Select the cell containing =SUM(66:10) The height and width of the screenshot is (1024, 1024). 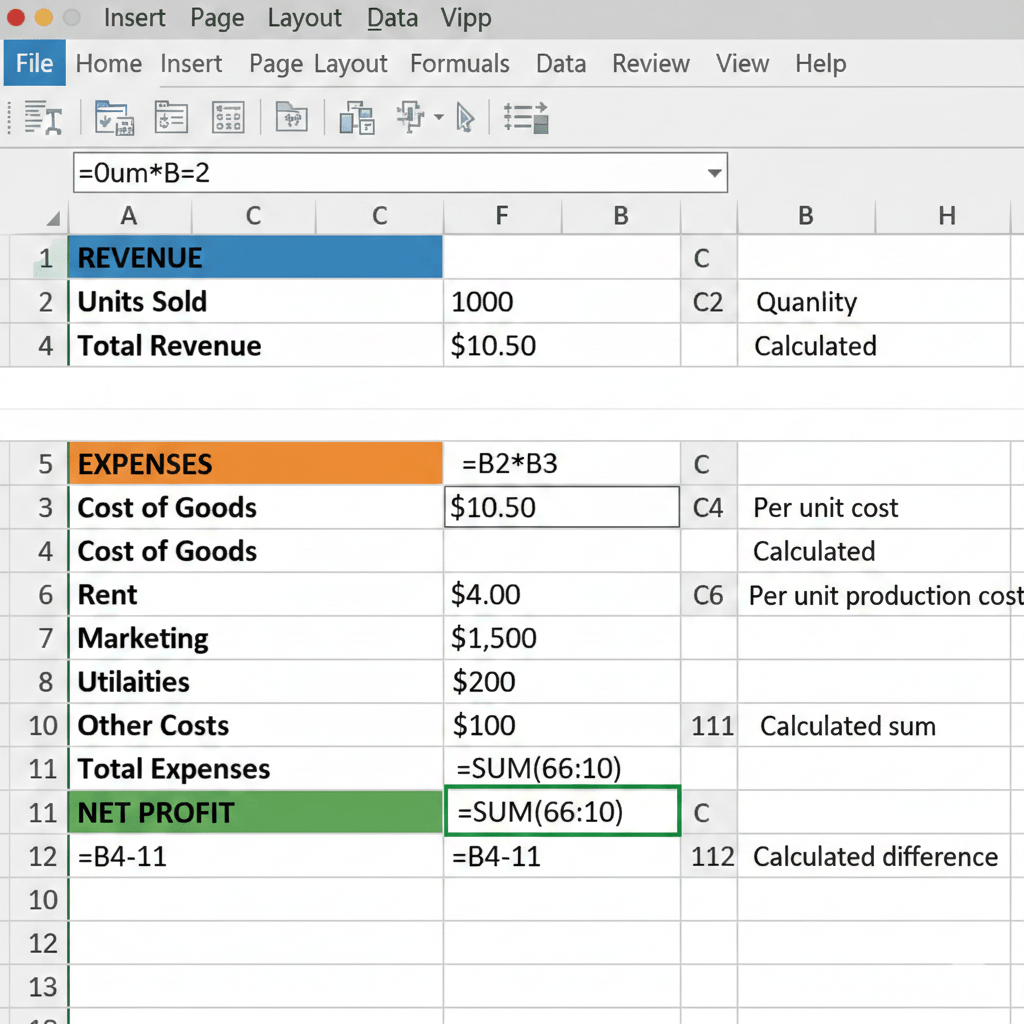pyautogui.click(x=561, y=812)
